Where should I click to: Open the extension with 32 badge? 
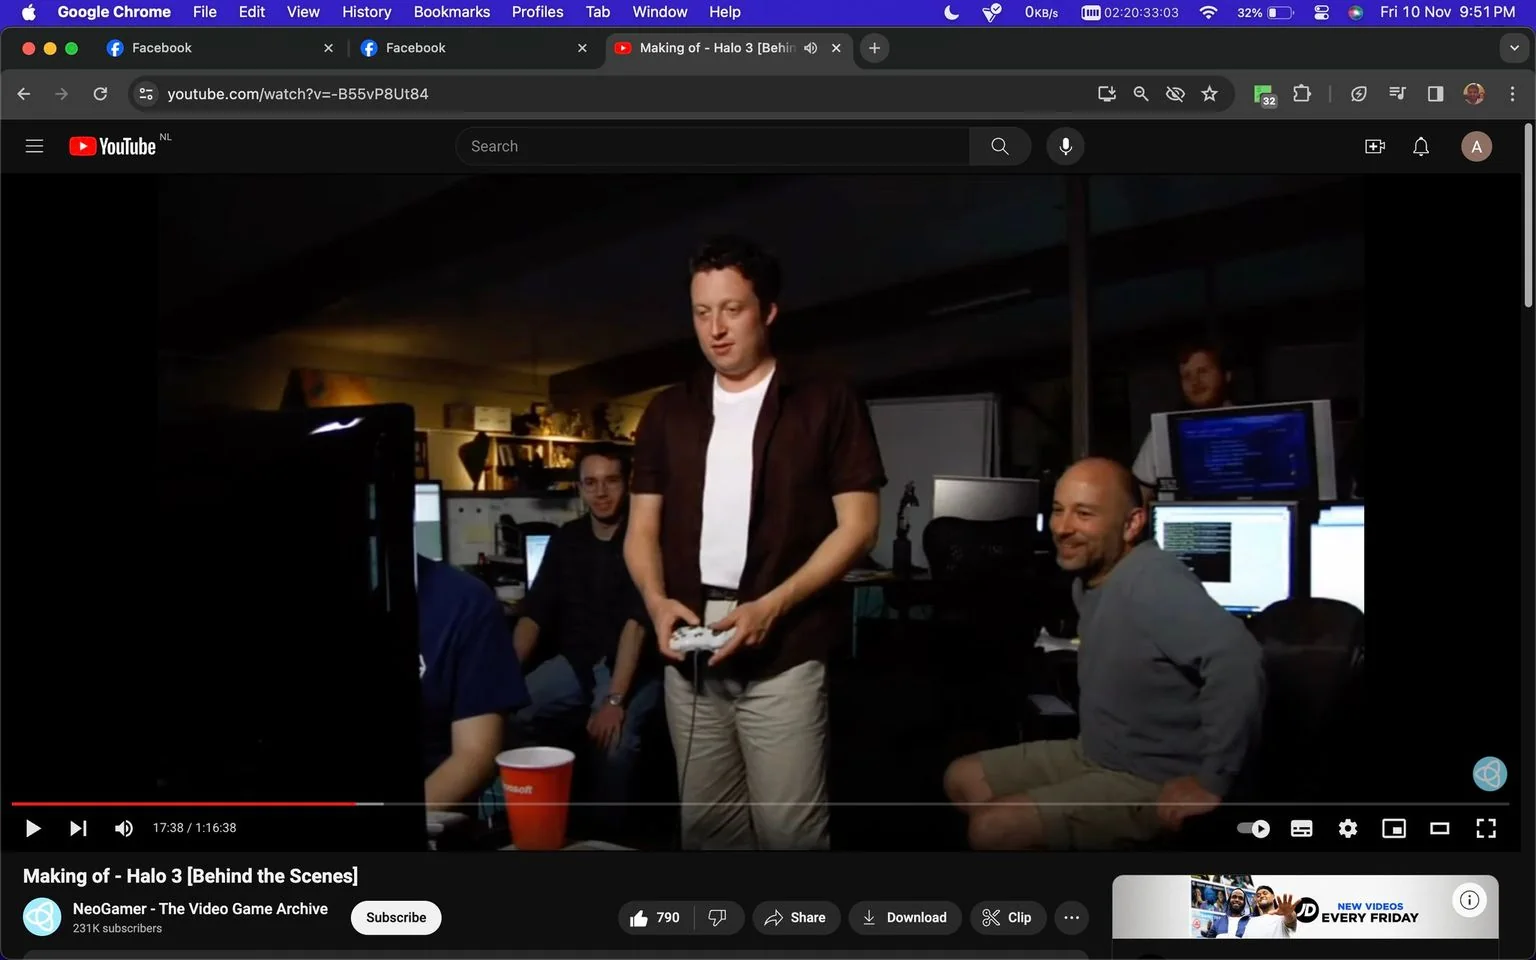[1264, 94]
